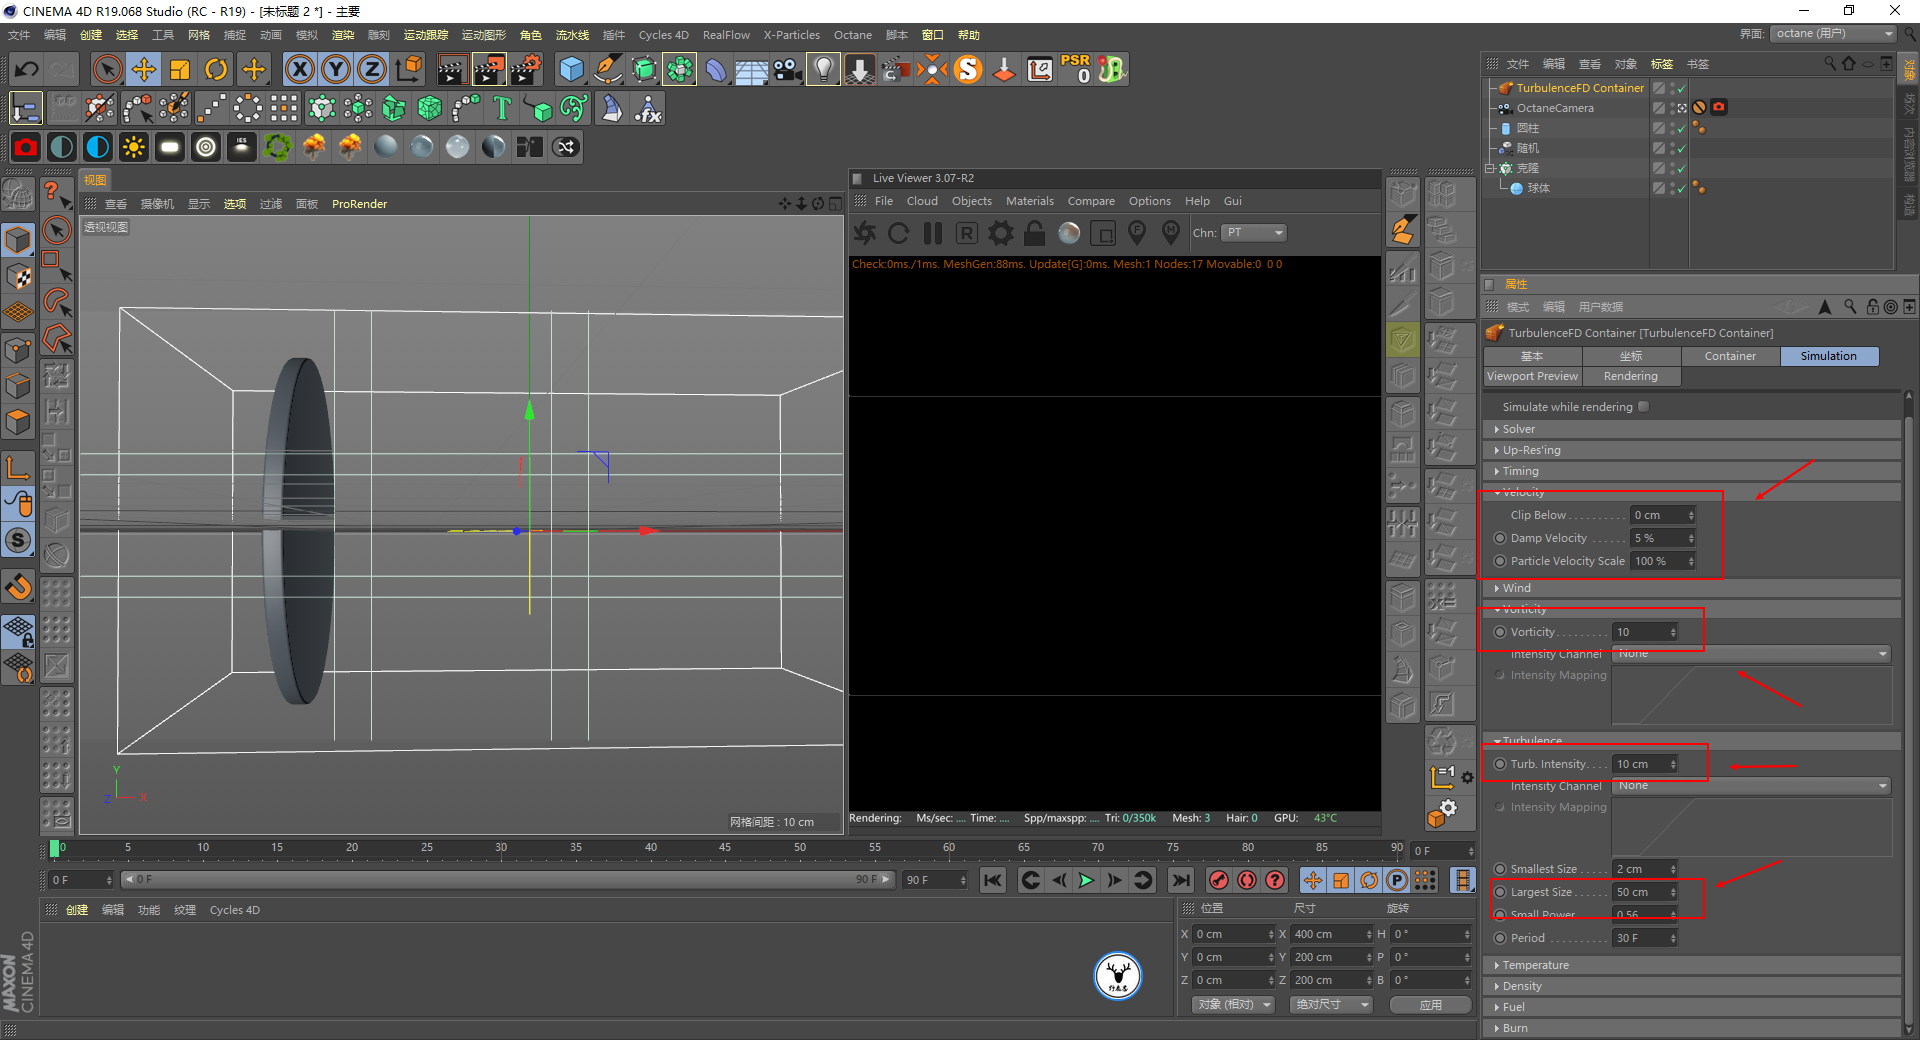Open the X-Particles menu
1920x1040 pixels.
pyautogui.click(x=791, y=35)
